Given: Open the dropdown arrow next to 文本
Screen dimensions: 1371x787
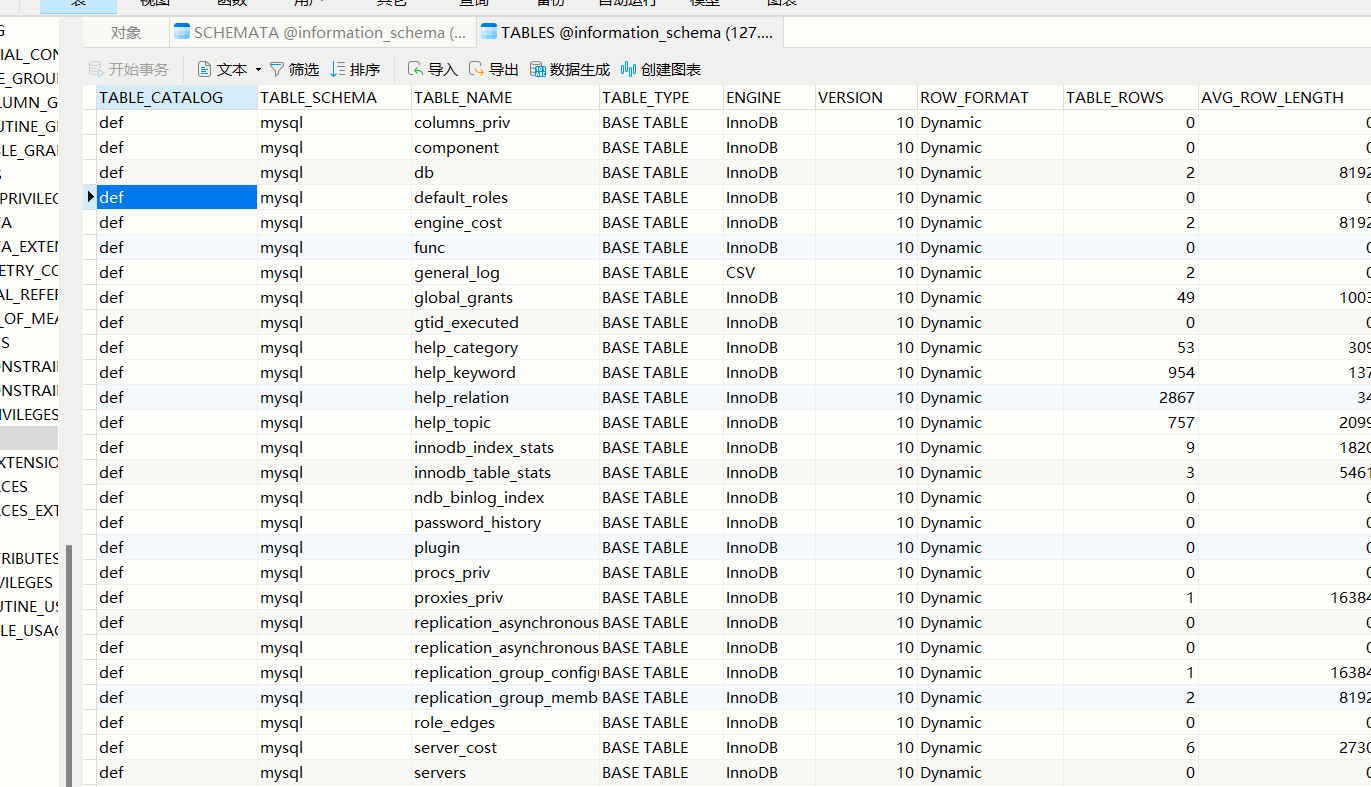Looking at the screenshot, I should (258, 69).
